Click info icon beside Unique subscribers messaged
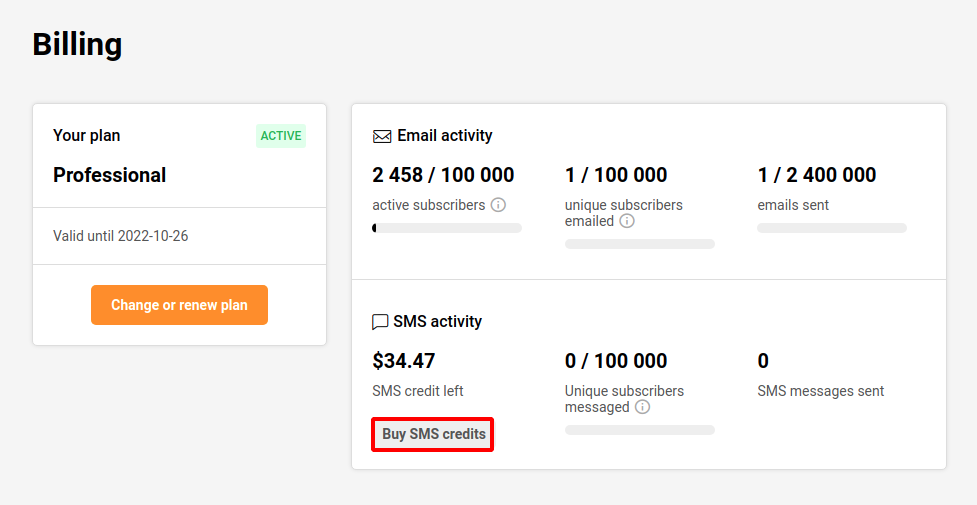The width and height of the screenshot is (977, 505). (x=643, y=407)
